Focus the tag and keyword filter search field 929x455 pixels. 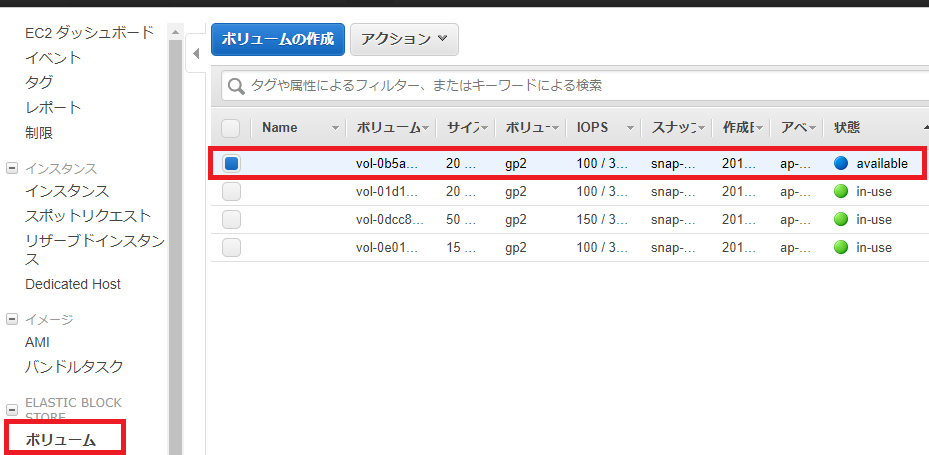pyautogui.click(x=575, y=86)
